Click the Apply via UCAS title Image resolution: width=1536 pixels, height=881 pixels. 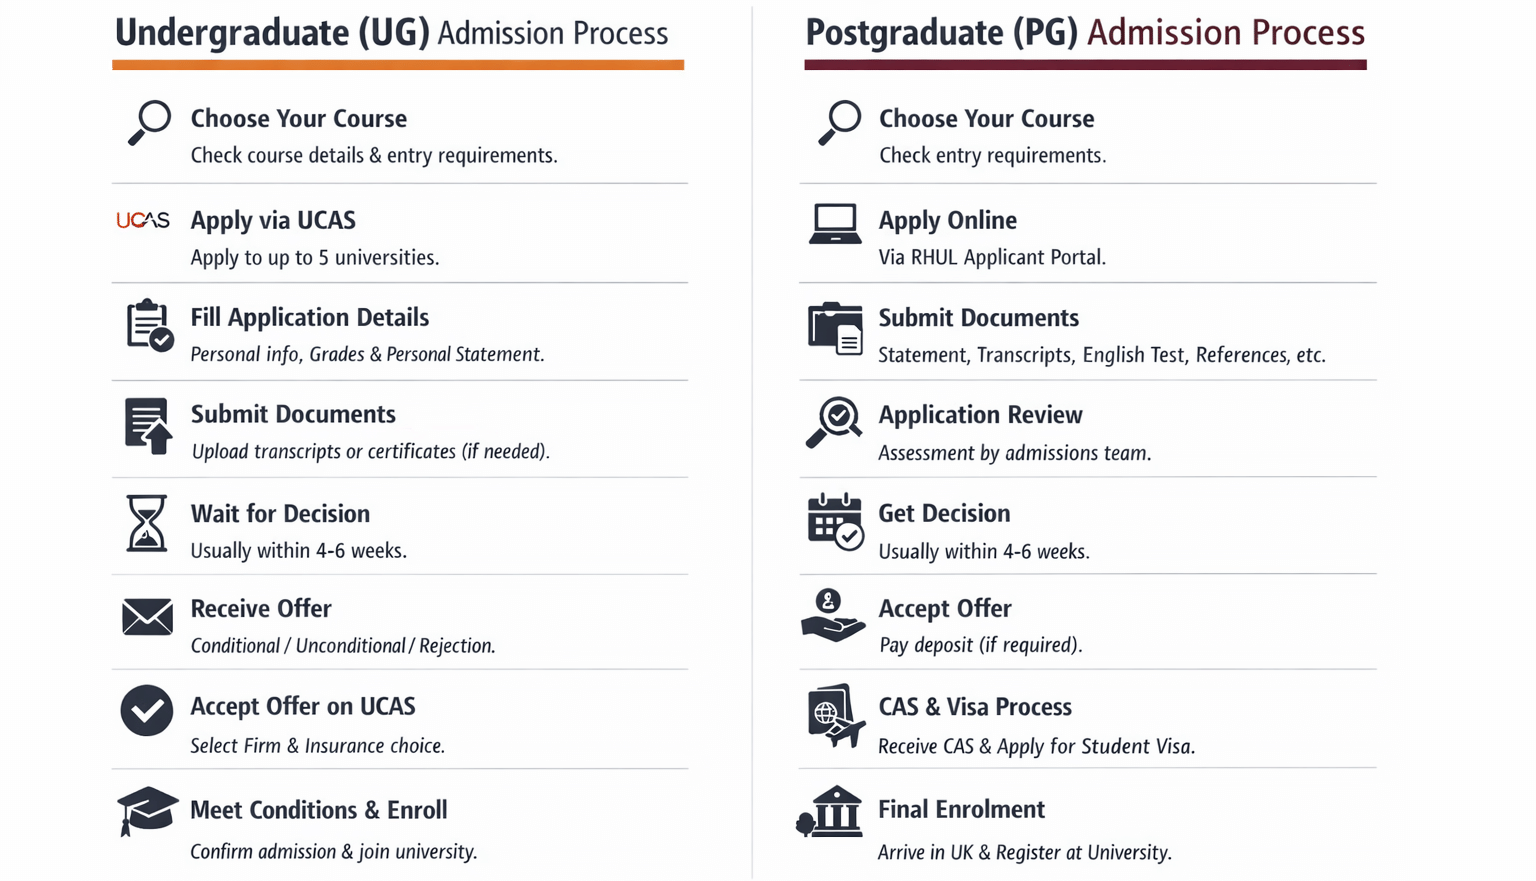coord(273,220)
